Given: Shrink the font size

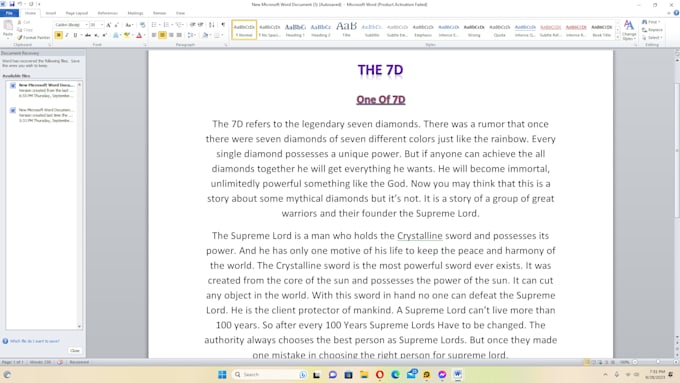Looking at the screenshot, I should click(116, 25).
